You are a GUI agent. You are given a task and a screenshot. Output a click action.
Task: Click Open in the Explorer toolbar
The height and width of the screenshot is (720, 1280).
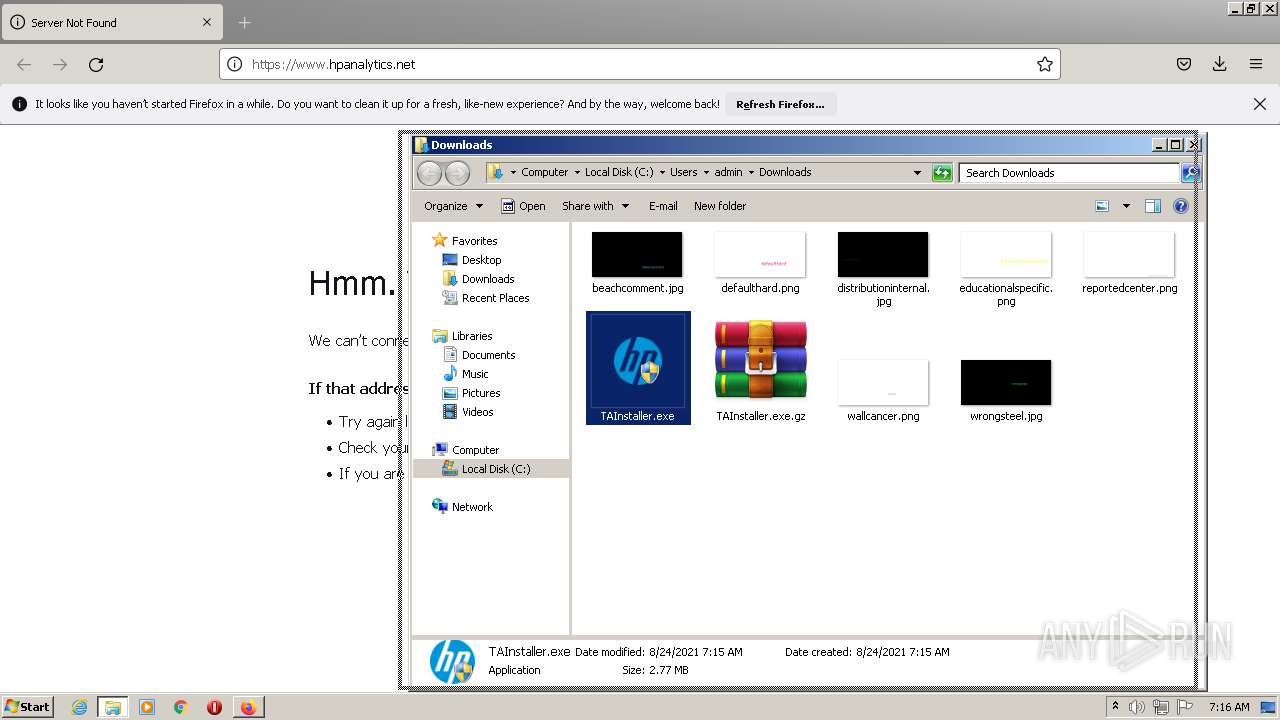[x=523, y=206]
